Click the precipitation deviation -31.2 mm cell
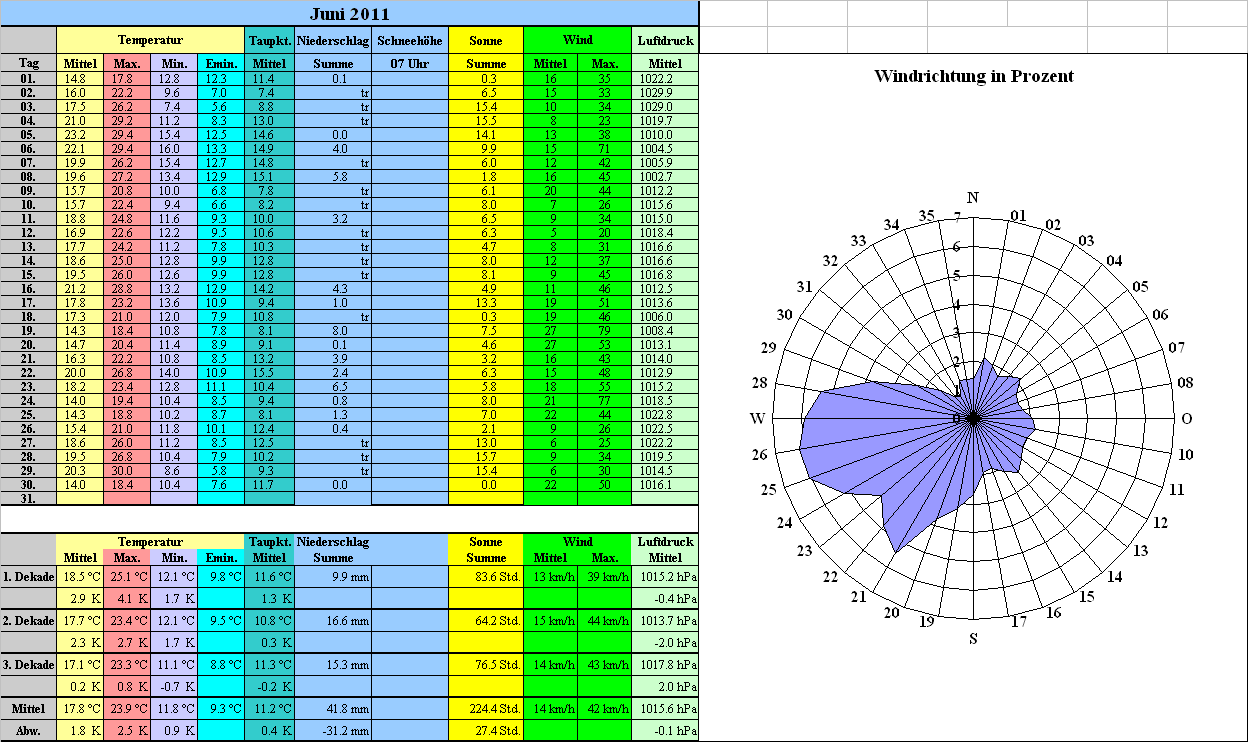The image size is (1248, 742). [x=333, y=730]
